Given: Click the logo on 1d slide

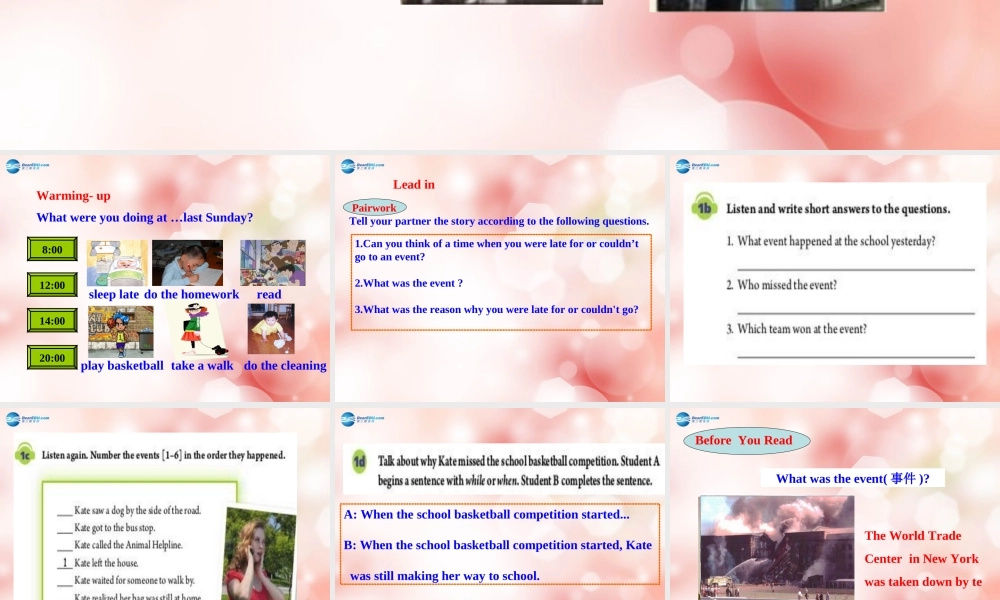Looking at the screenshot, I should coord(362,419).
